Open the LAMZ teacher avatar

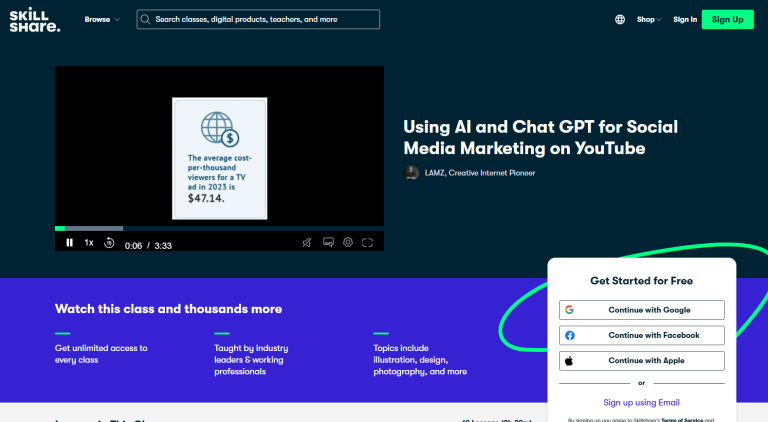coord(411,173)
